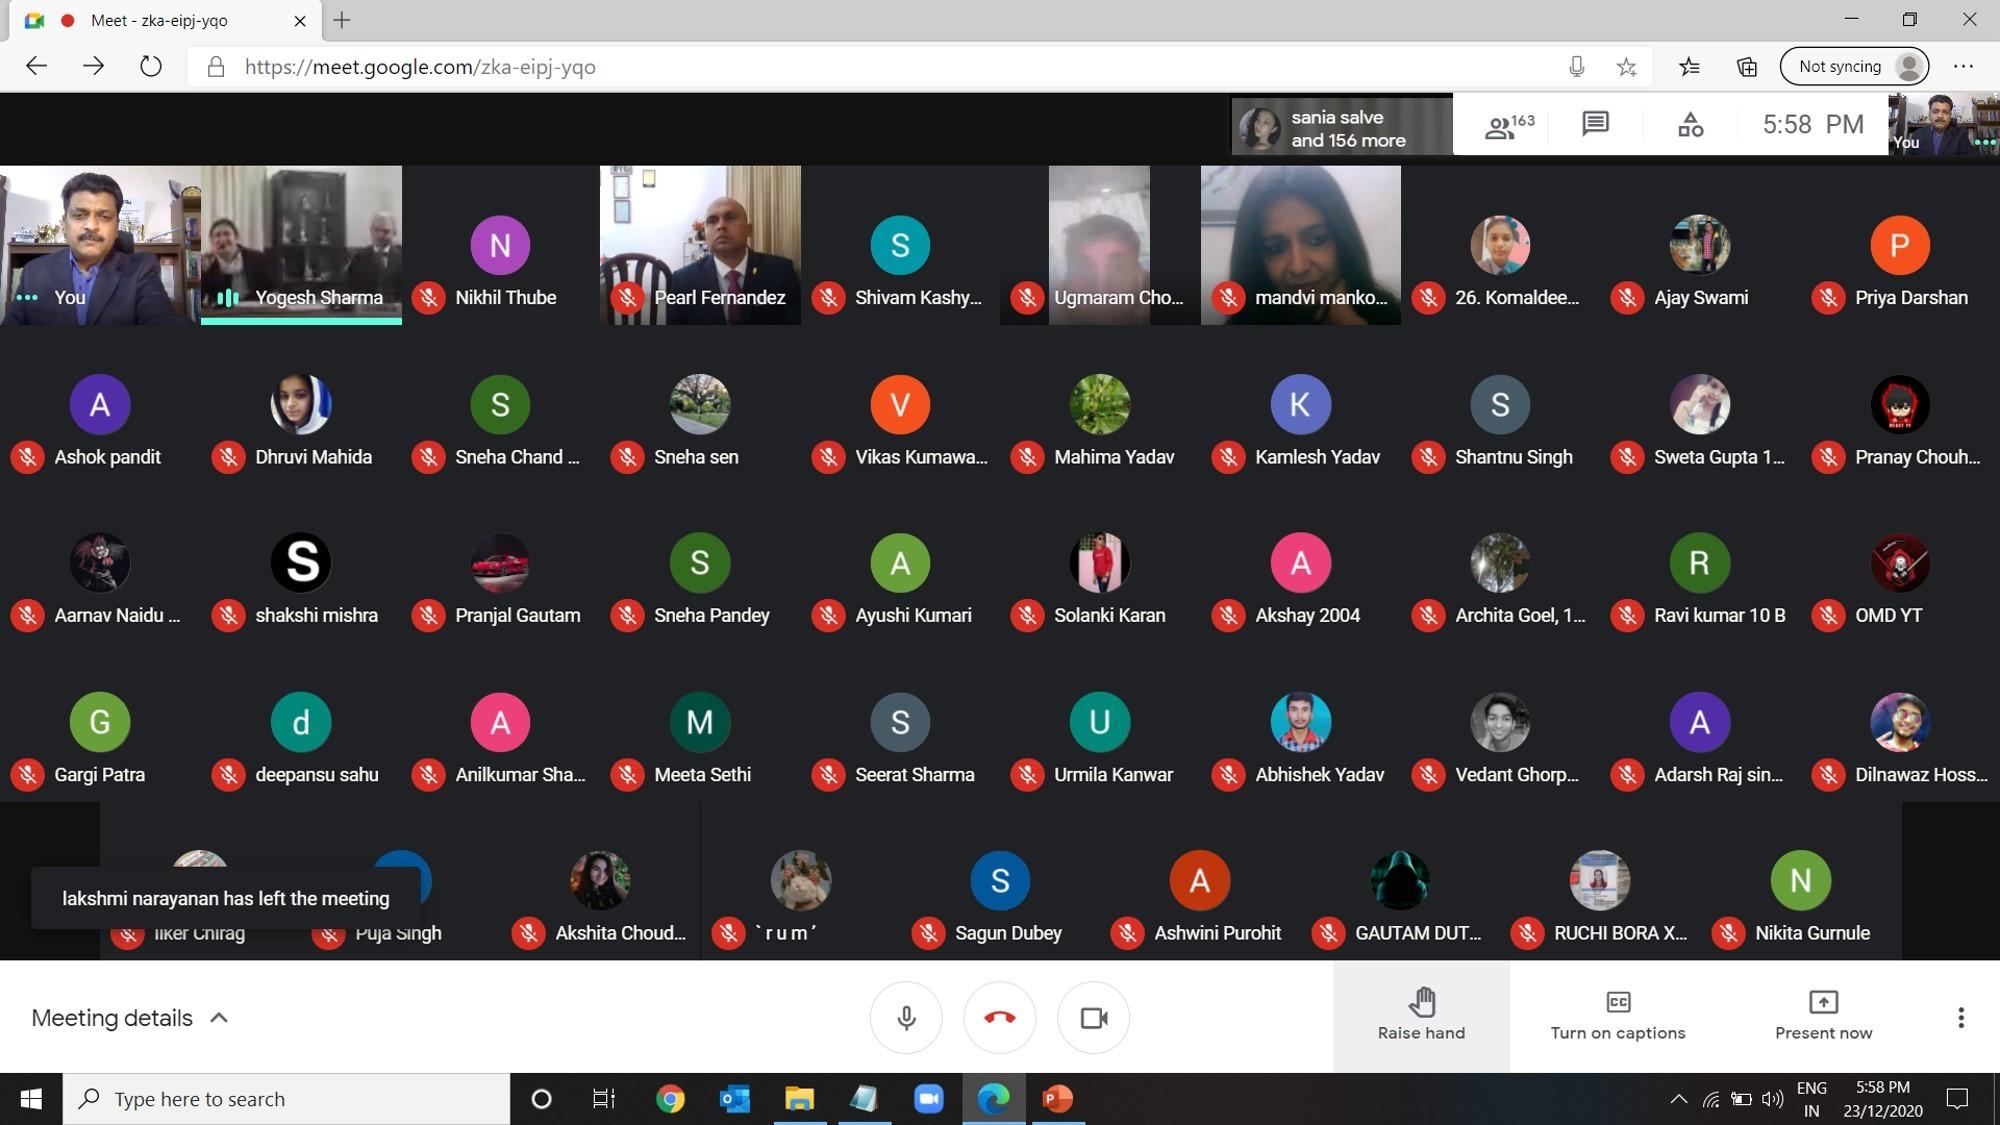Toggle the camera button

[x=1093, y=1018]
